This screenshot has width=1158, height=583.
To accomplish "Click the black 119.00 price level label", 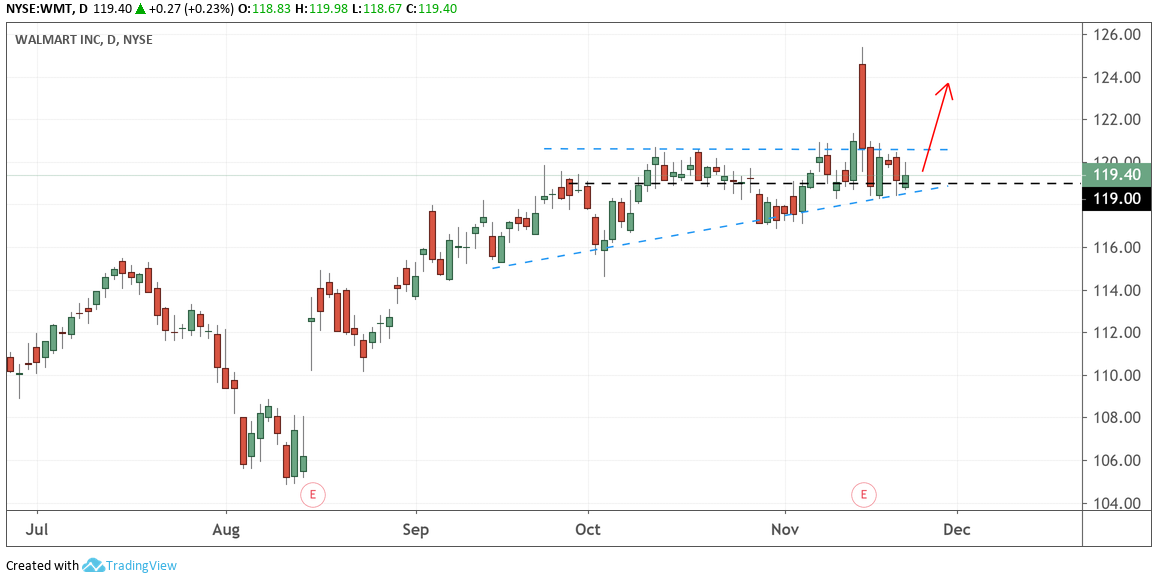I will [x=1117, y=198].
